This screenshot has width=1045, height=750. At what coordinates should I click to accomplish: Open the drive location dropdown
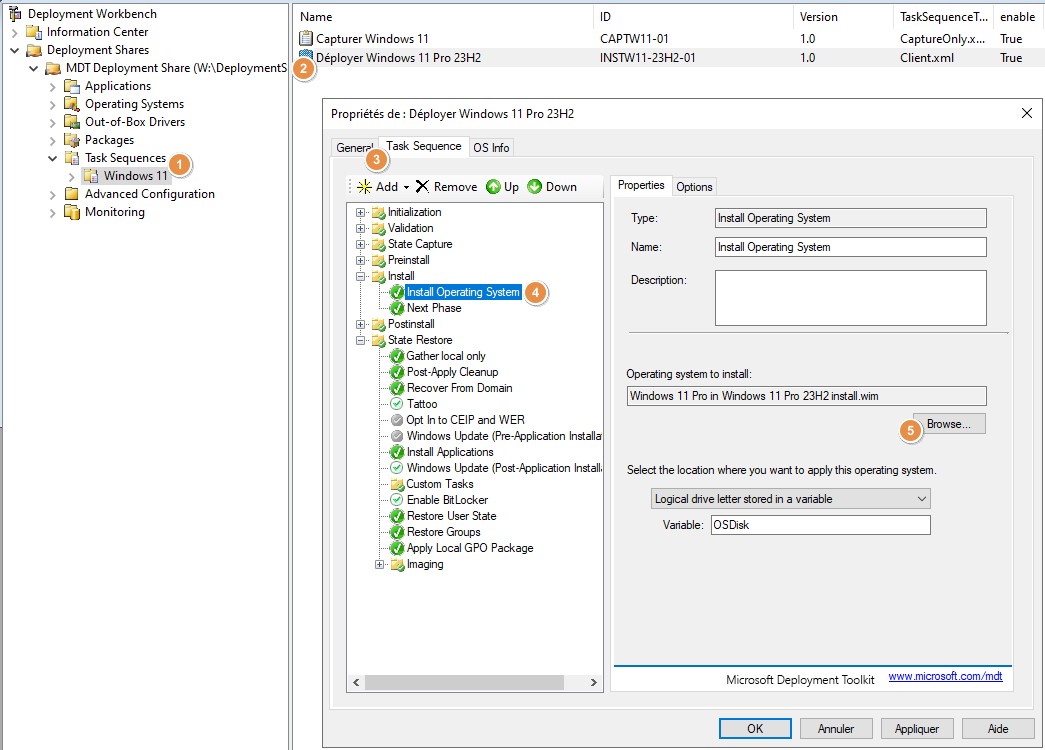click(x=789, y=498)
